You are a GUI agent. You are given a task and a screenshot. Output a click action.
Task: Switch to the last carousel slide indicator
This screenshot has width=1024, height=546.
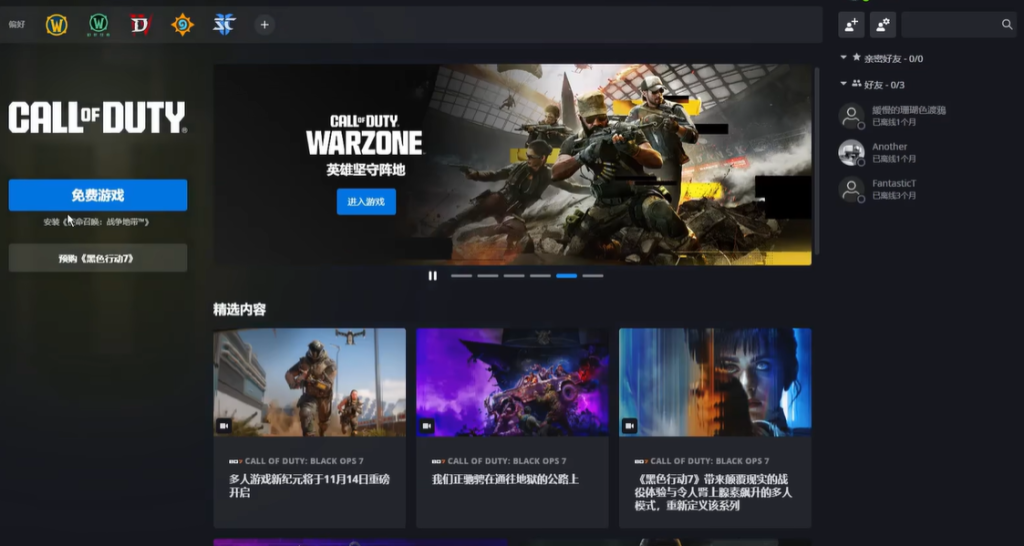pos(592,276)
